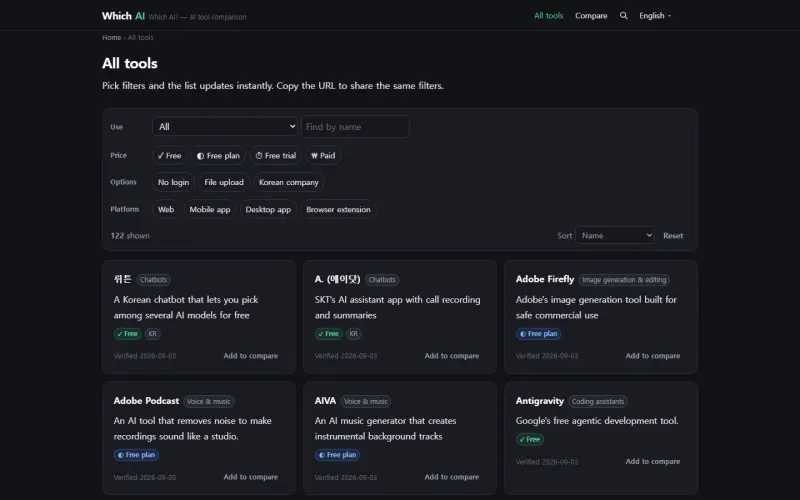Filter by Web platform

166,209
